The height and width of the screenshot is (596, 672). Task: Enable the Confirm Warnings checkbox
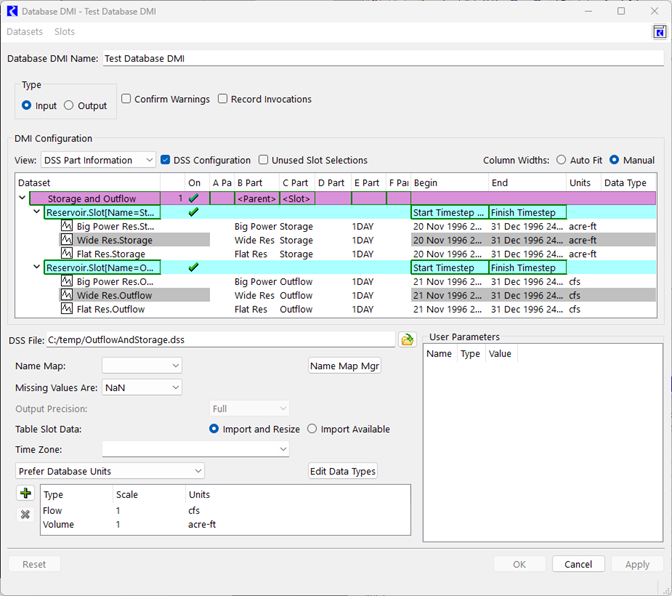[127, 99]
